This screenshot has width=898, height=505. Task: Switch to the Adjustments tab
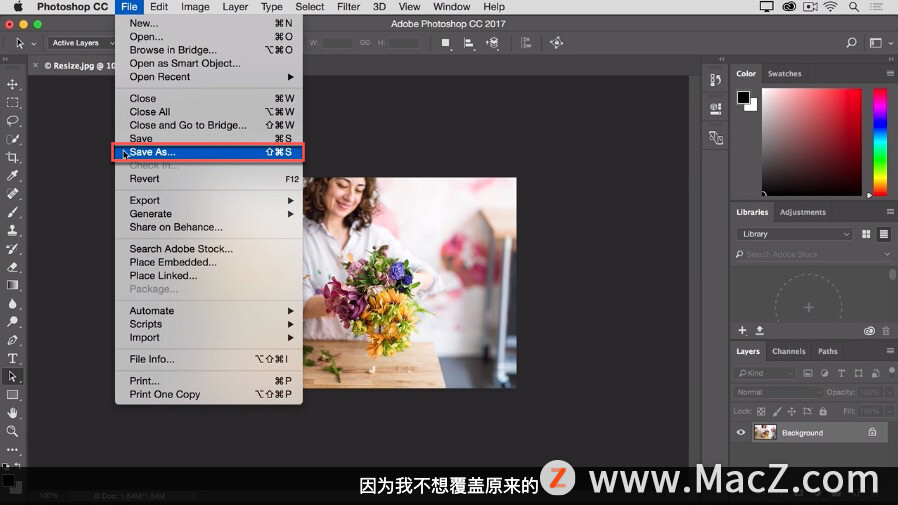(x=802, y=212)
